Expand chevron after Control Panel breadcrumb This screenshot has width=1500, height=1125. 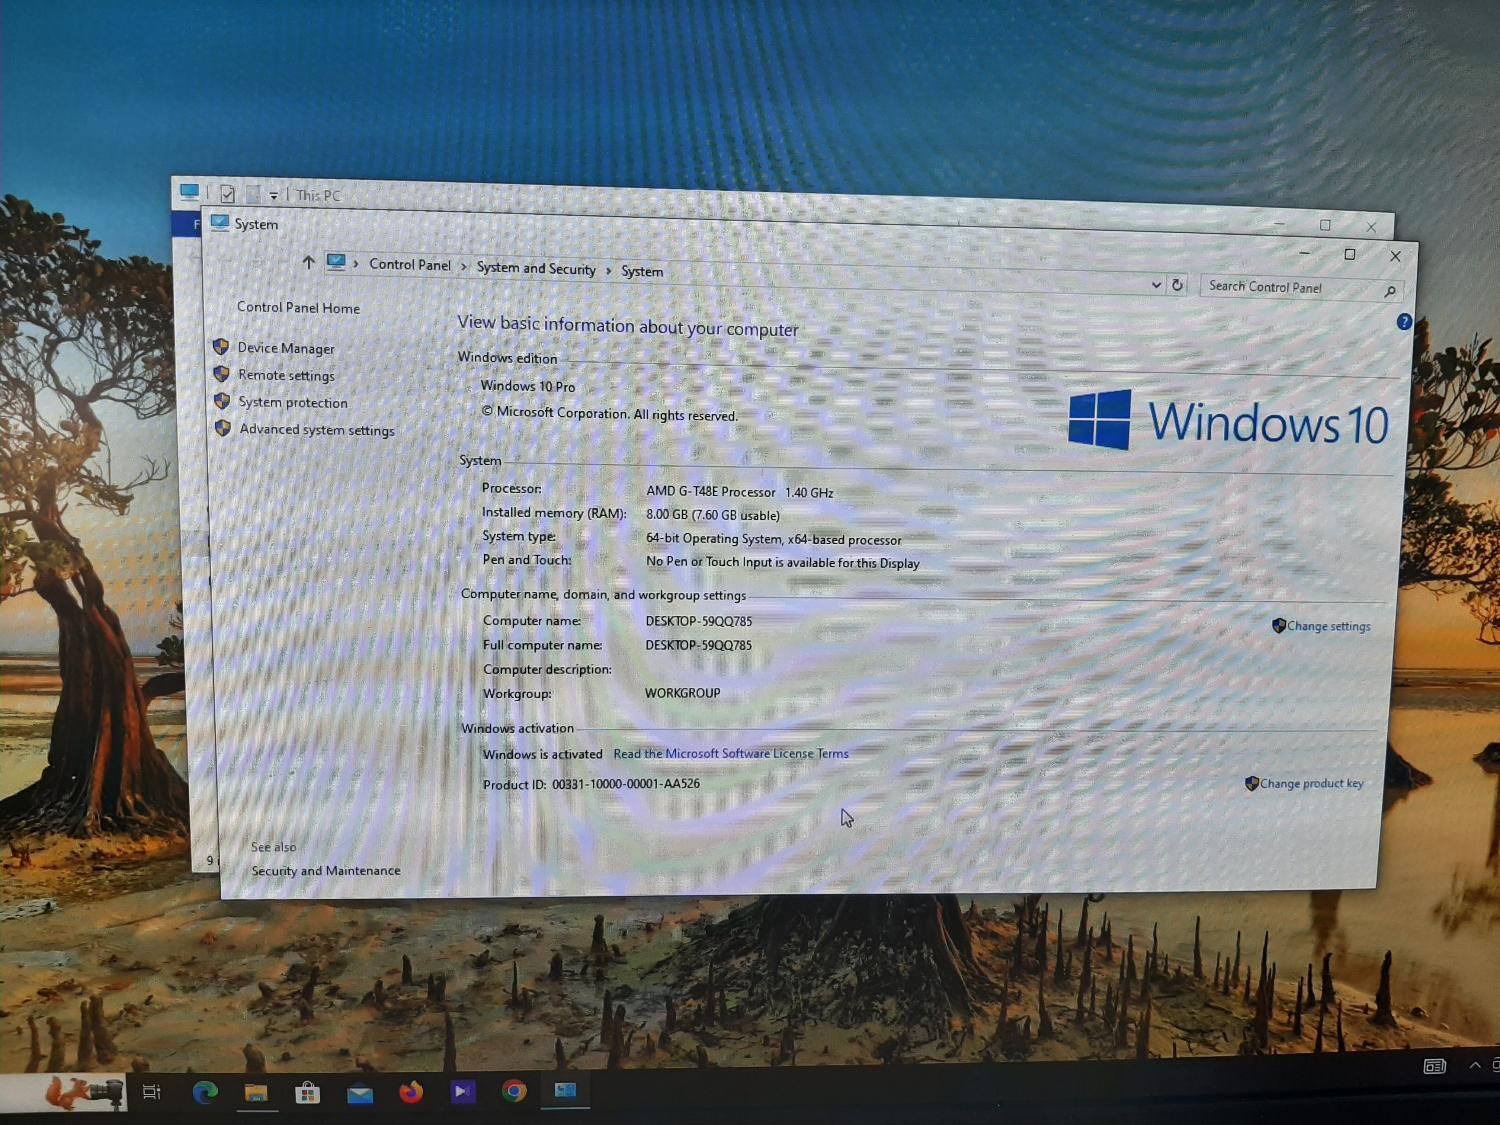[464, 266]
